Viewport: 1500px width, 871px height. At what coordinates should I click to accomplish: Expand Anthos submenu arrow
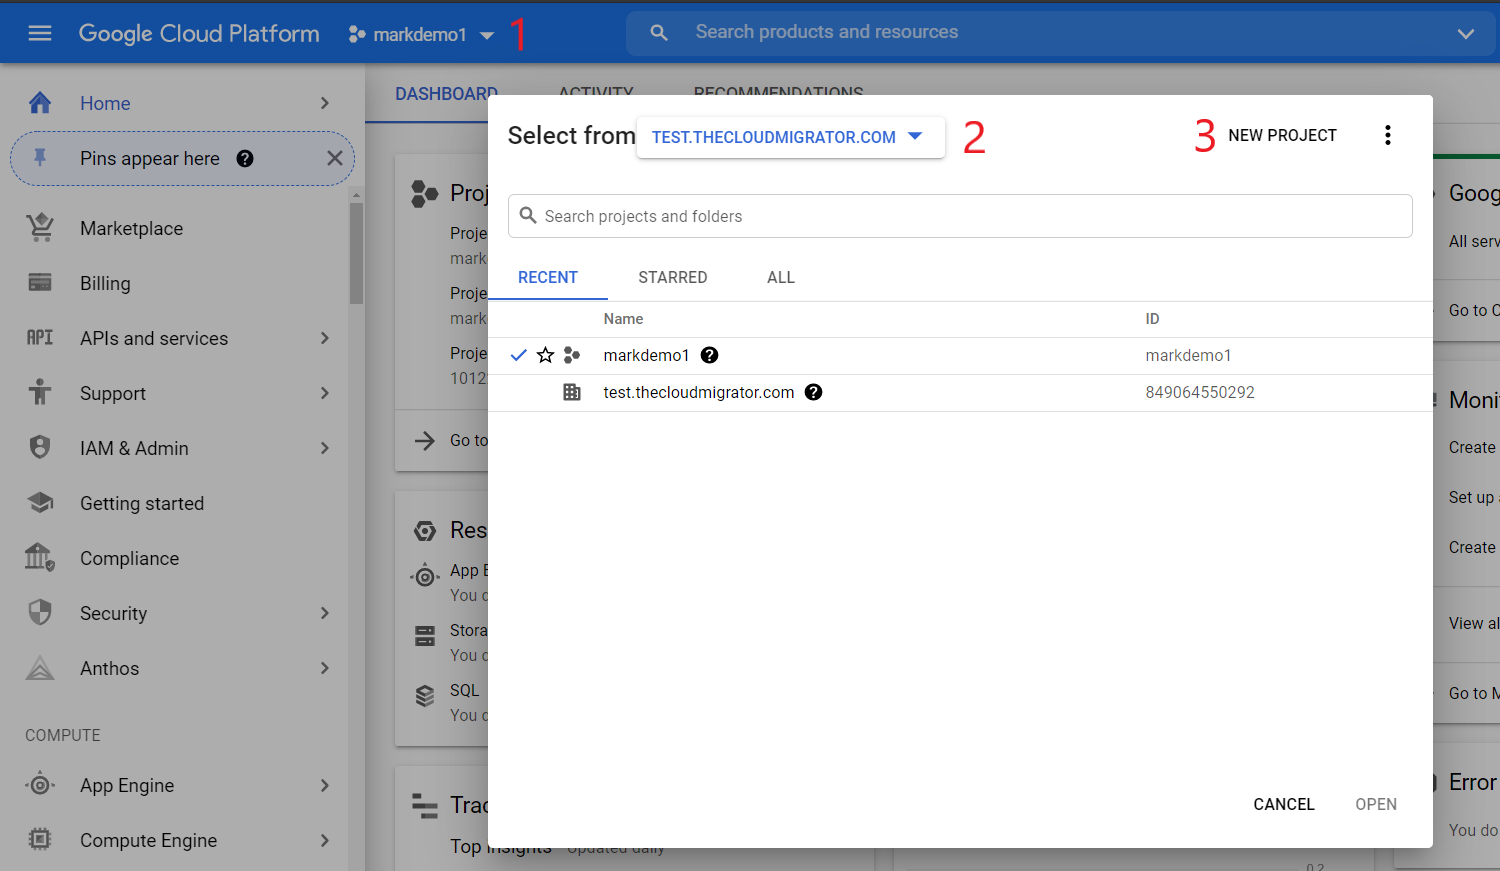coord(325,668)
